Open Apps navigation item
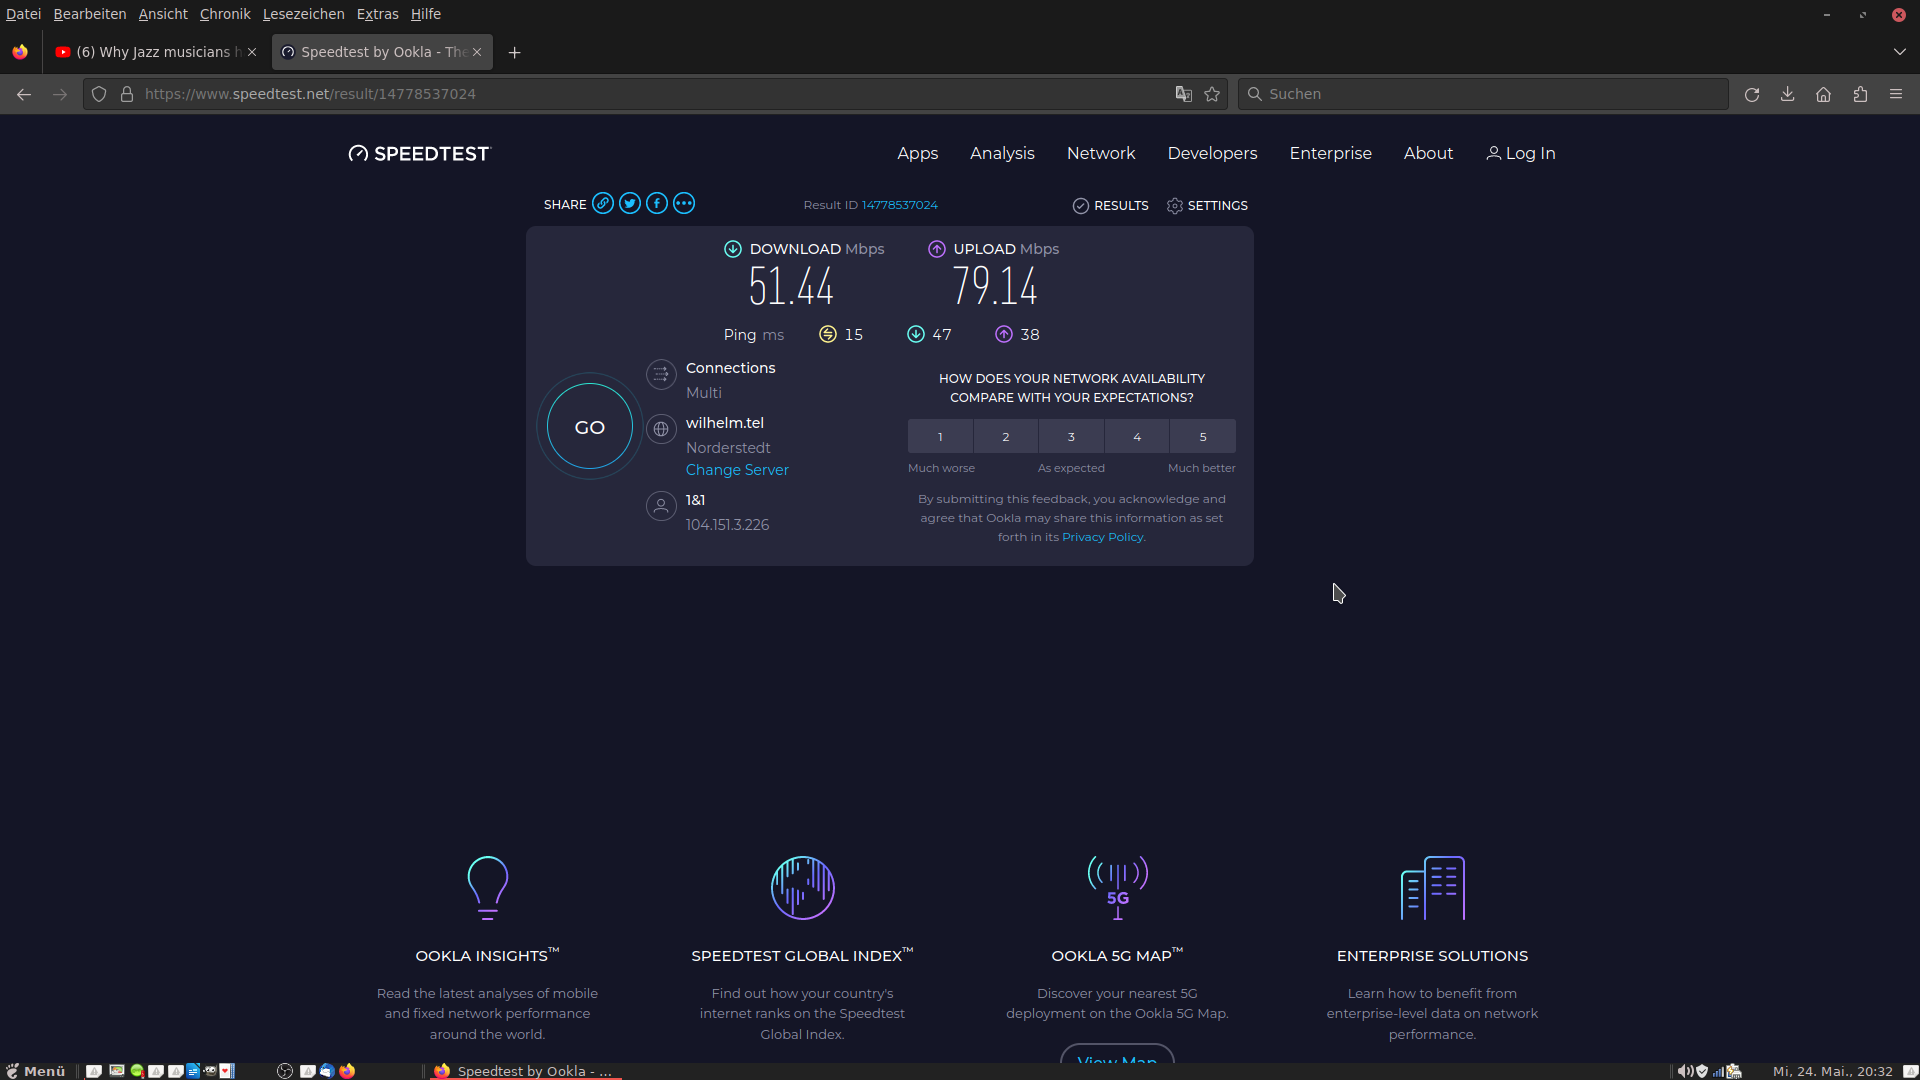Viewport: 1920px width, 1080px height. point(917,154)
